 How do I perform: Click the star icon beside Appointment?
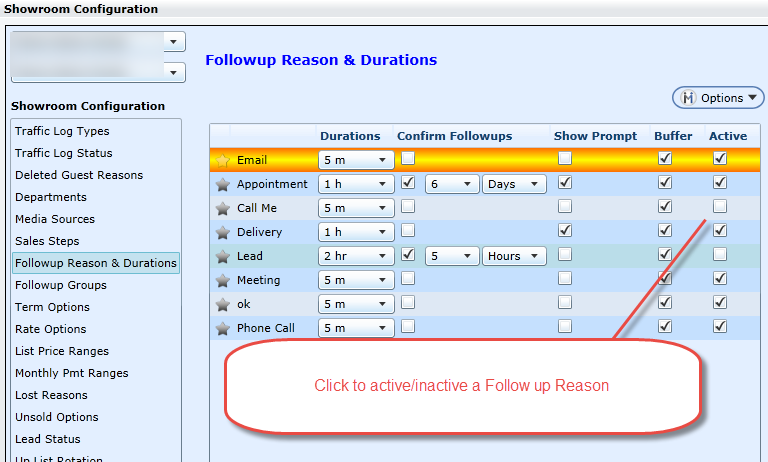coord(223,184)
